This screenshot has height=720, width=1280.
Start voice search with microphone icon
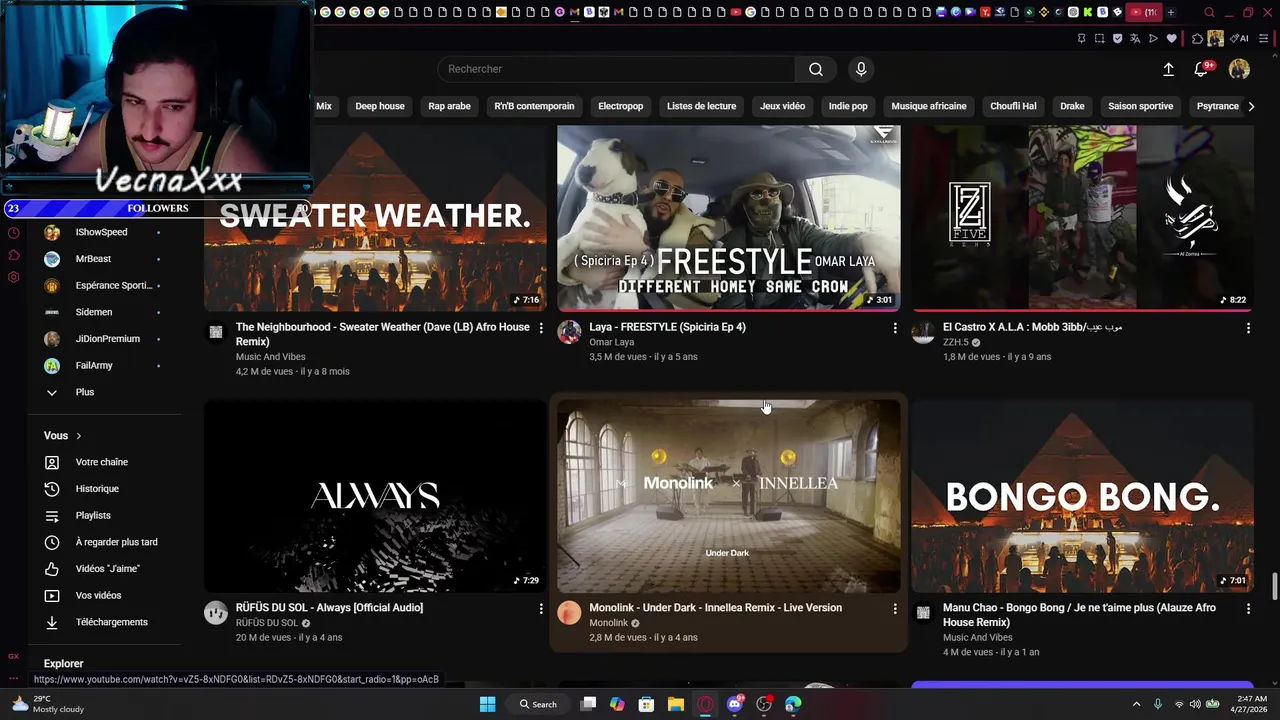[x=861, y=69]
